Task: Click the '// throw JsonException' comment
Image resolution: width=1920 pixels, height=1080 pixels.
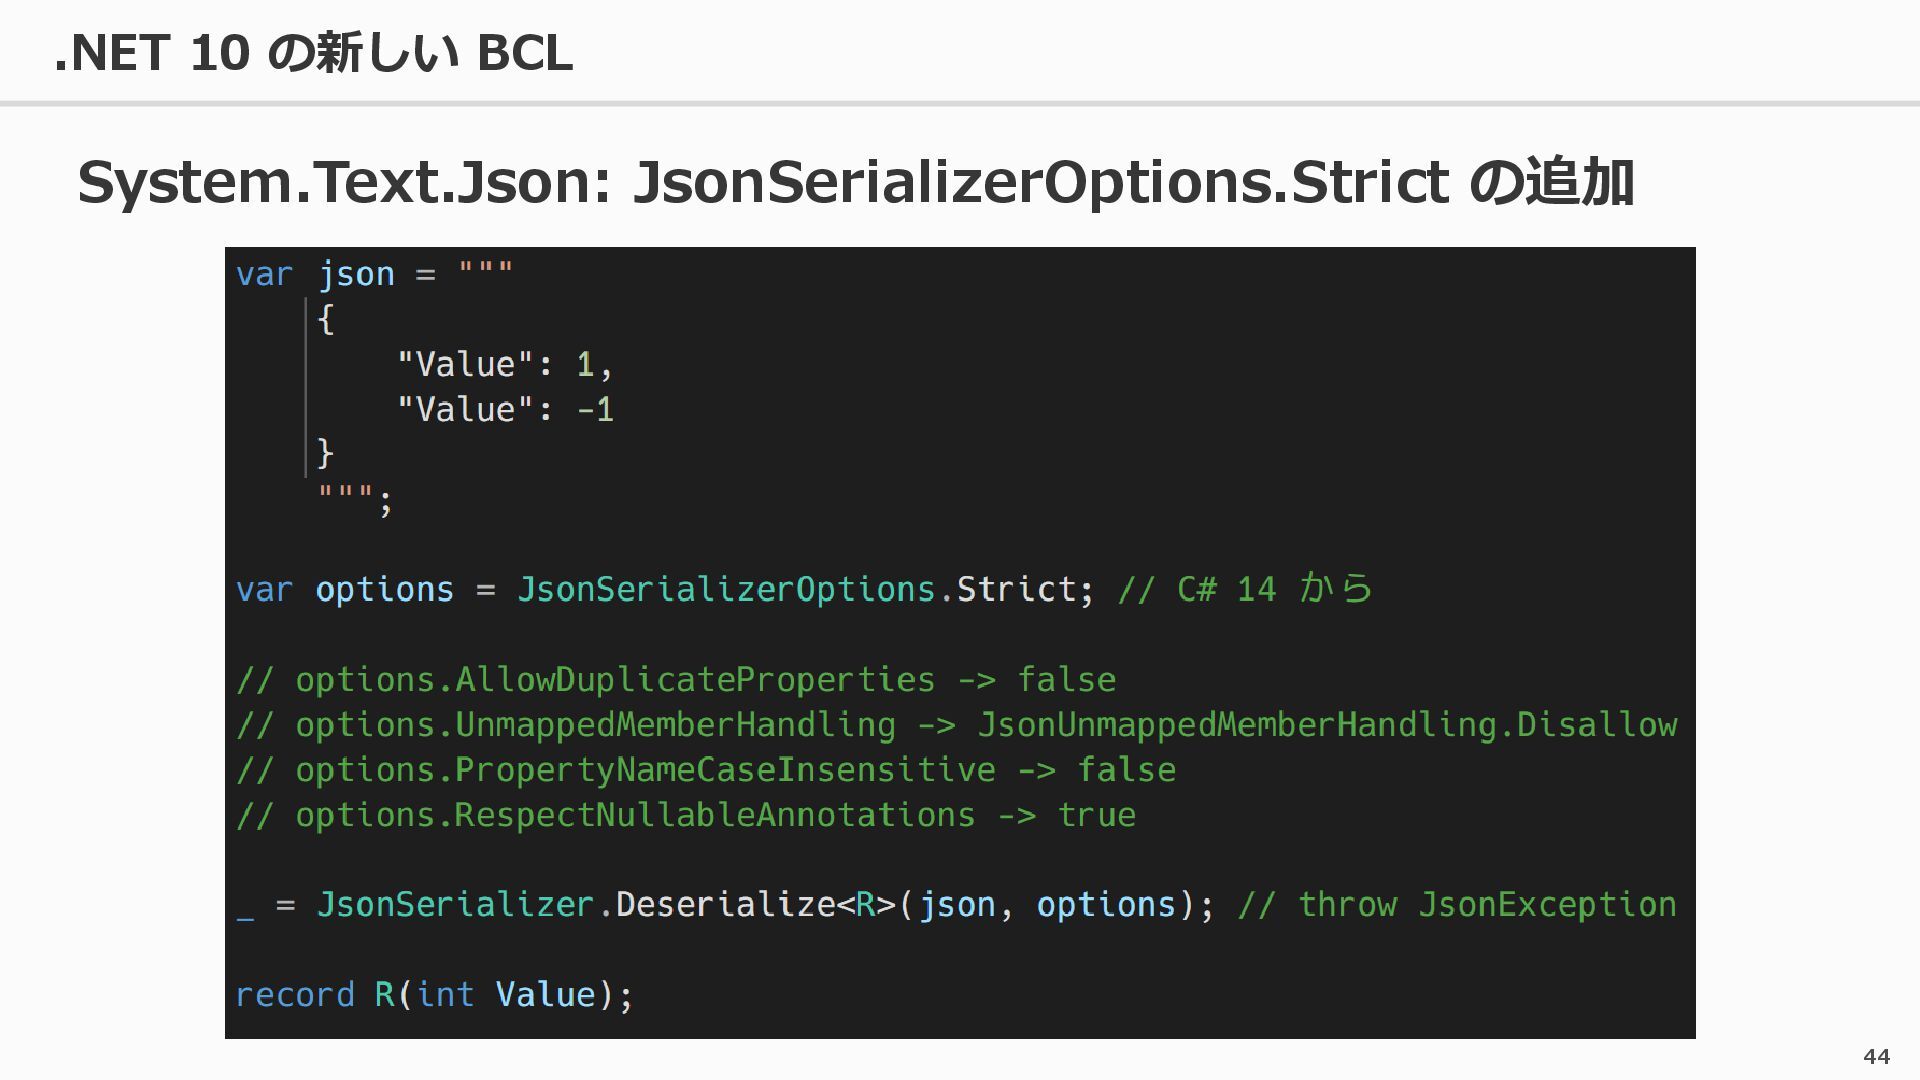Action: (1457, 905)
